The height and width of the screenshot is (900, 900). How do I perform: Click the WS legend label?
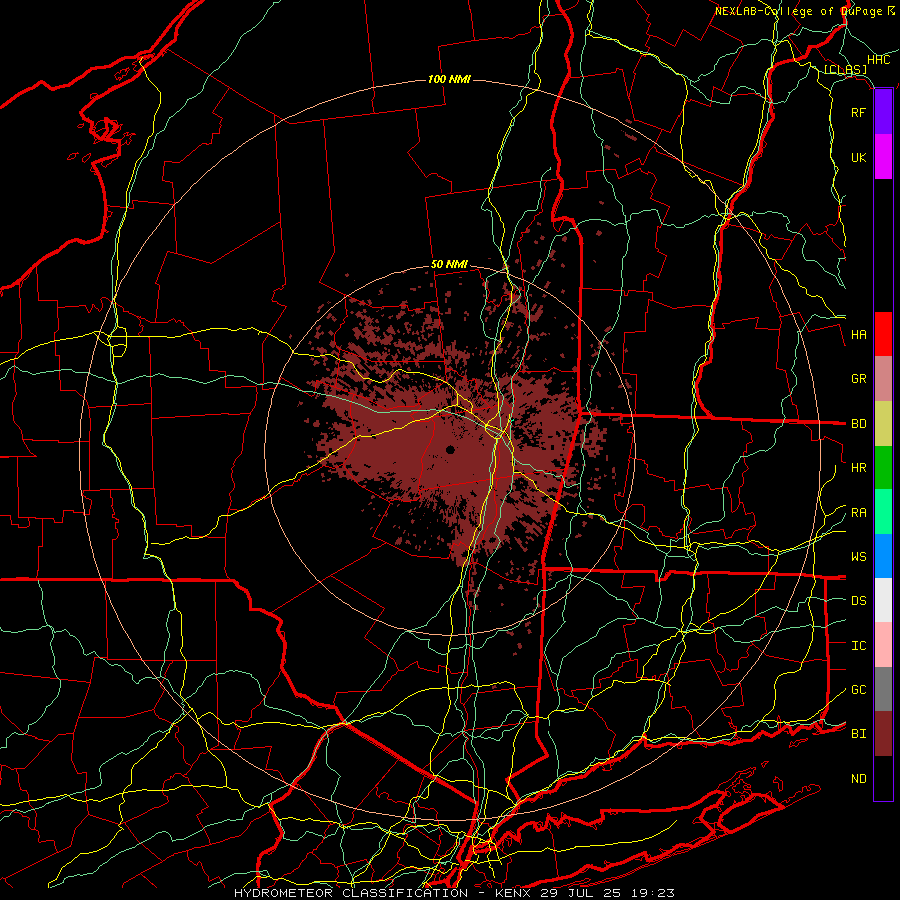pos(859,557)
